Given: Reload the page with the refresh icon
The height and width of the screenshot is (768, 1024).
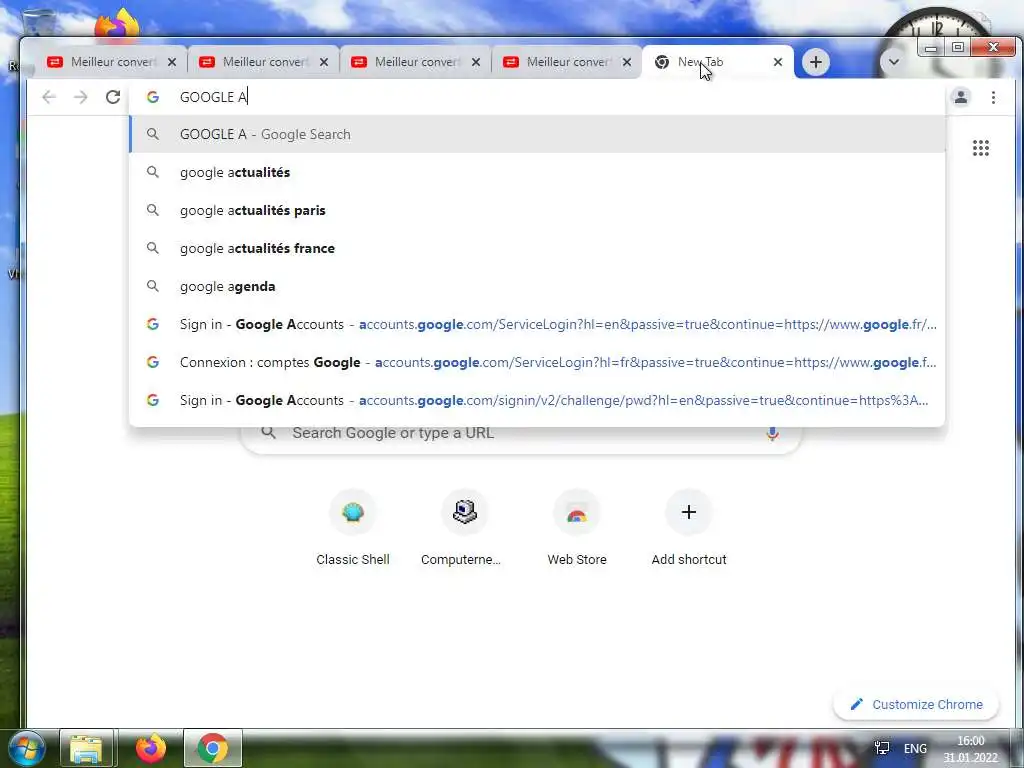Looking at the screenshot, I should coord(113,97).
